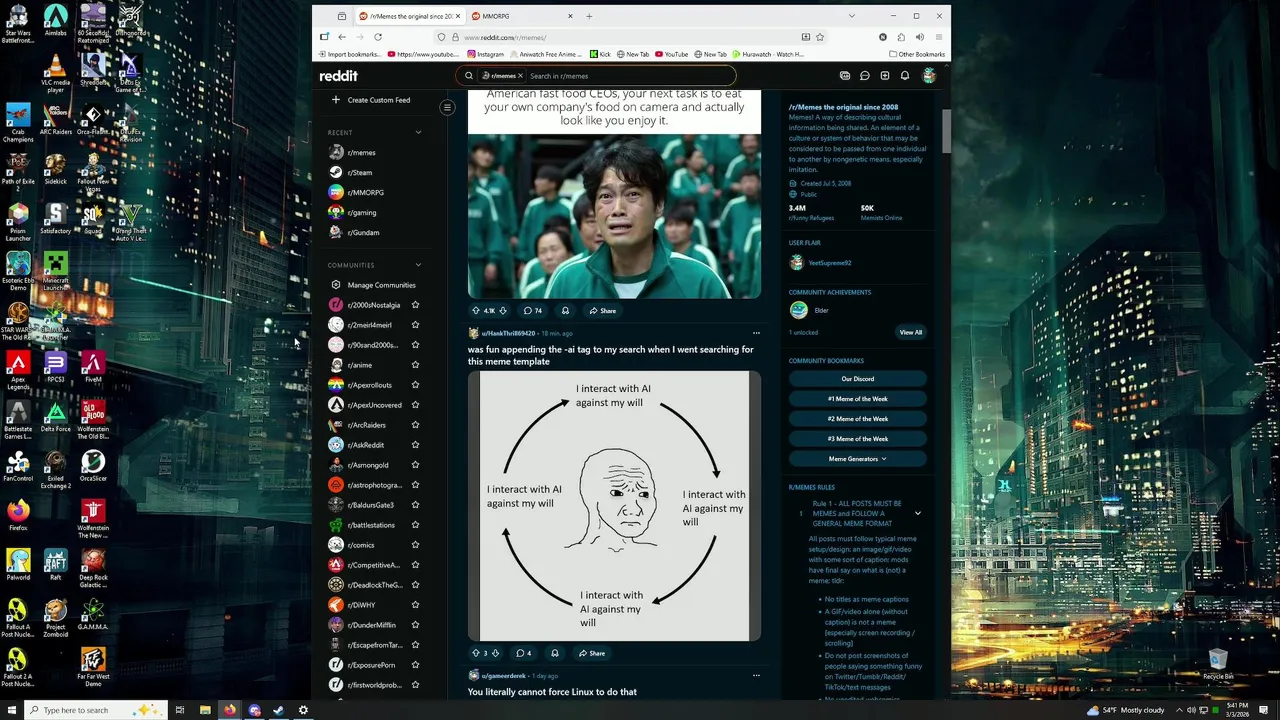Open the Firefox extensions puzzle icon
Image resolution: width=1280 pixels, height=720 pixels.
tap(901, 37)
